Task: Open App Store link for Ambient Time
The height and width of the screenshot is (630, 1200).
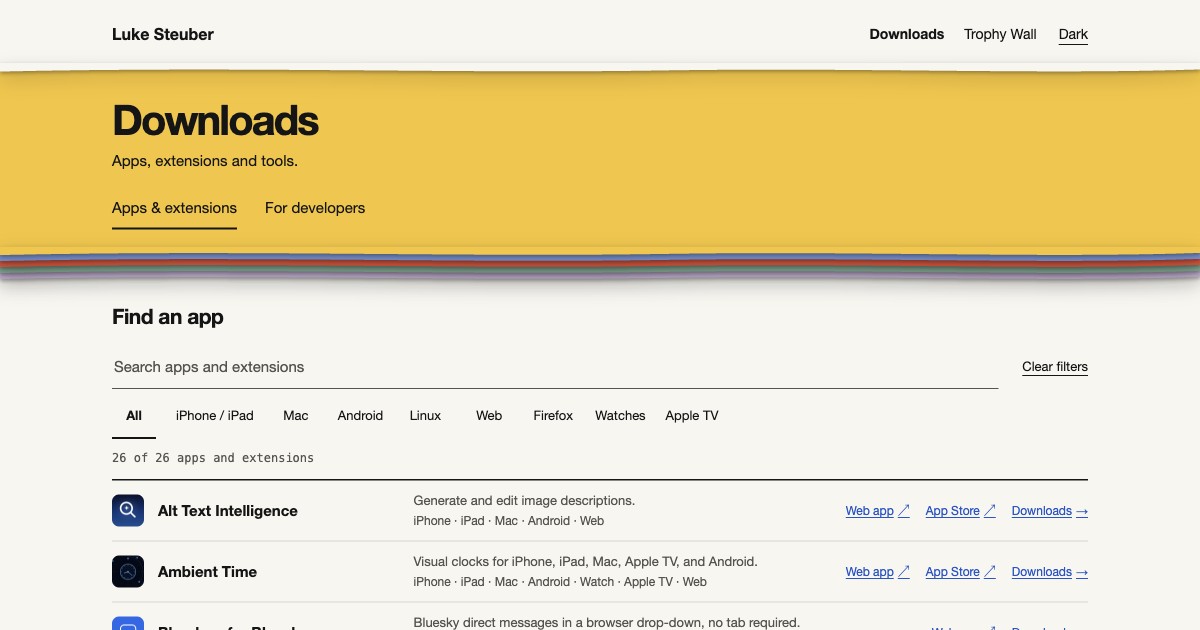Action: coord(960,572)
